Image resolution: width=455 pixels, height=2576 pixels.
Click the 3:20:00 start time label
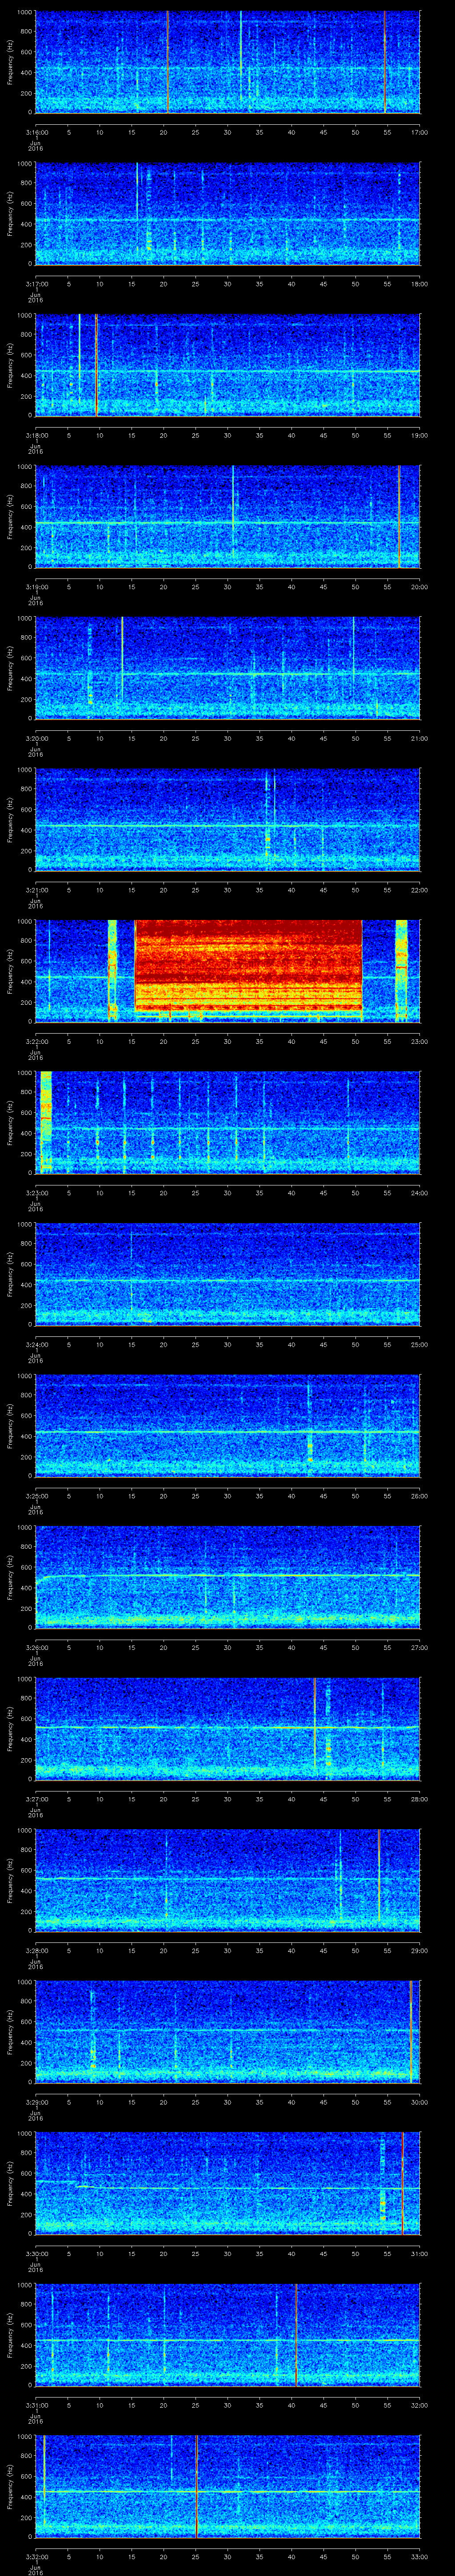[x=36, y=738]
